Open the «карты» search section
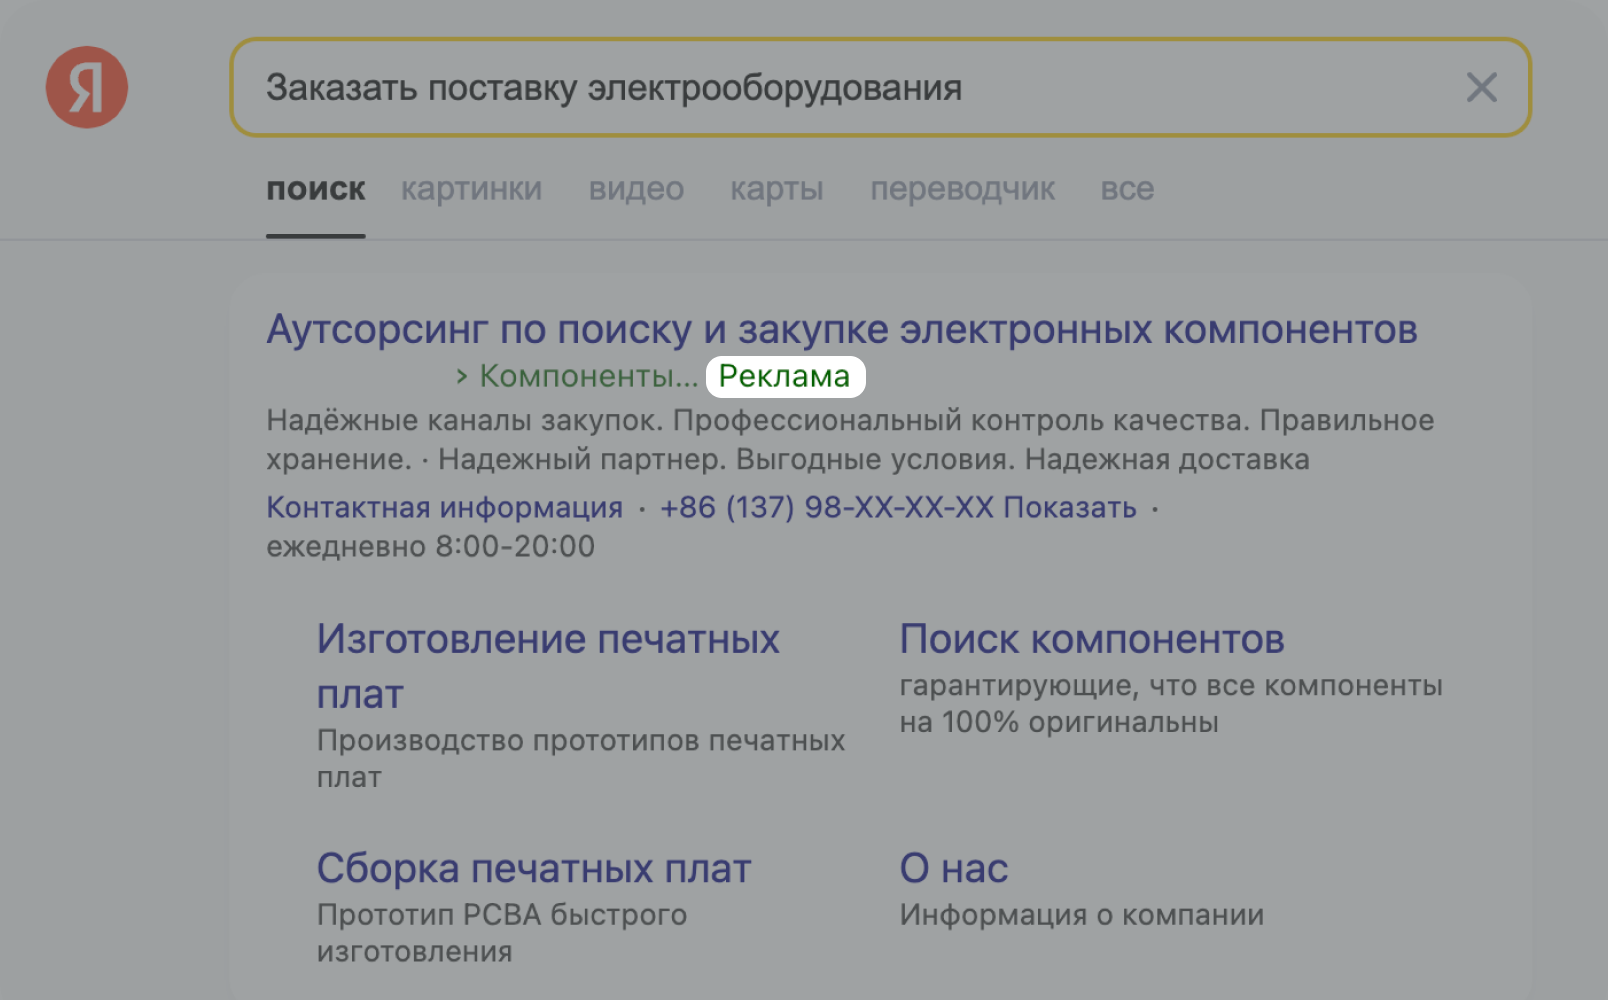This screenshot has width=1608, height=1000. (x=777, y=189)
